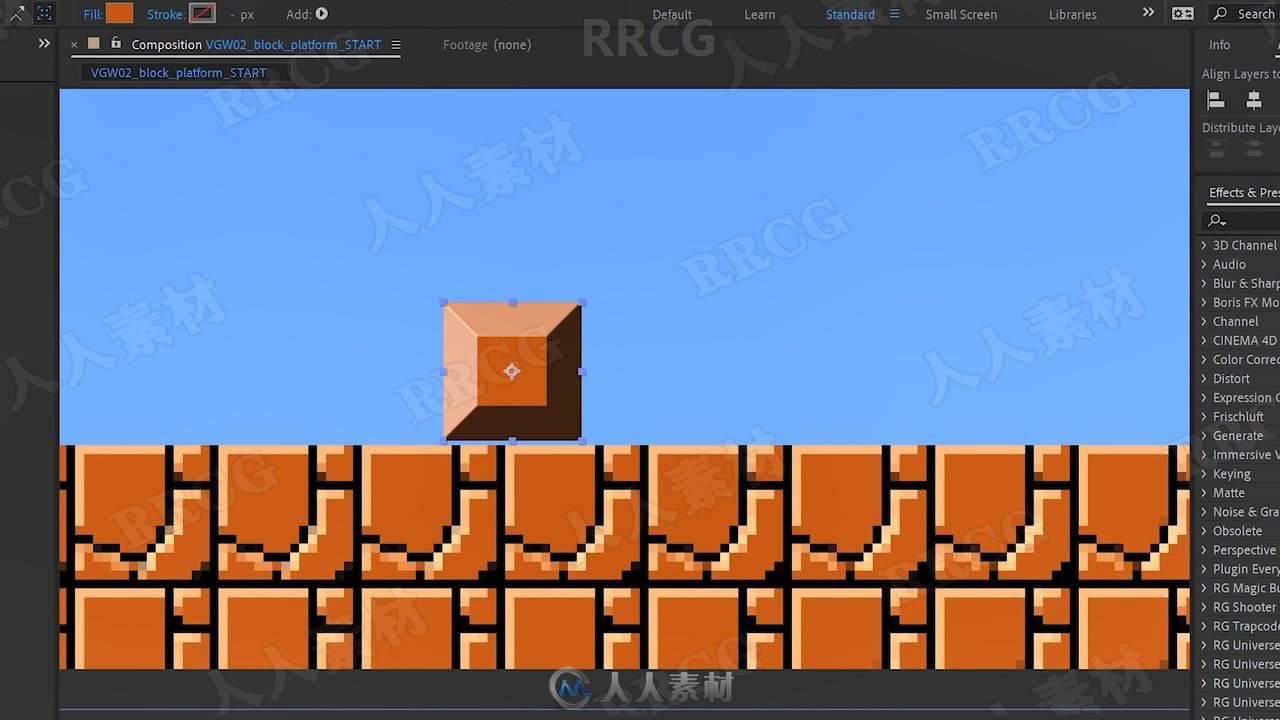Open Stroke options via the Stroke label
This screenshot has height=720, width=1280.
[x=166, y=14]
